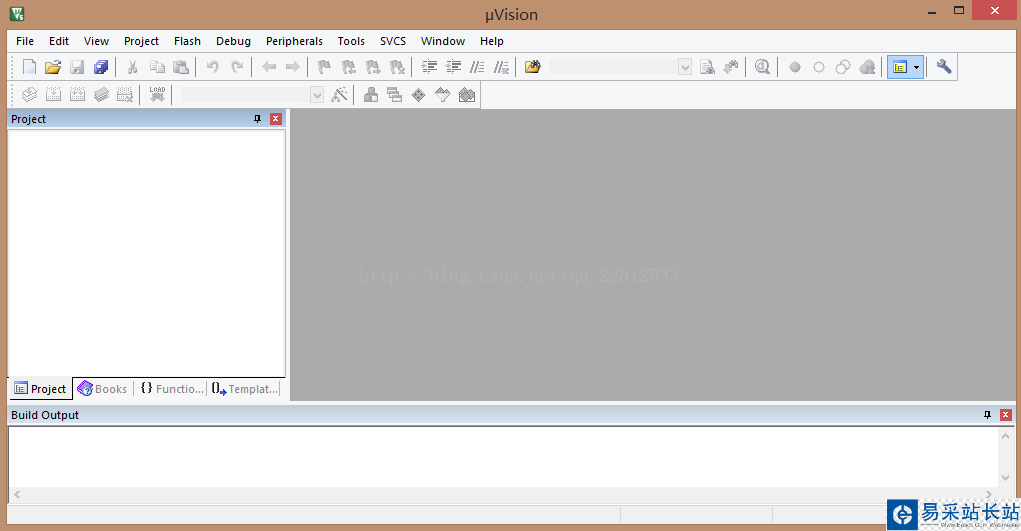Open the Manage Multi-Project Workspace icon

(x=395, y=94)
